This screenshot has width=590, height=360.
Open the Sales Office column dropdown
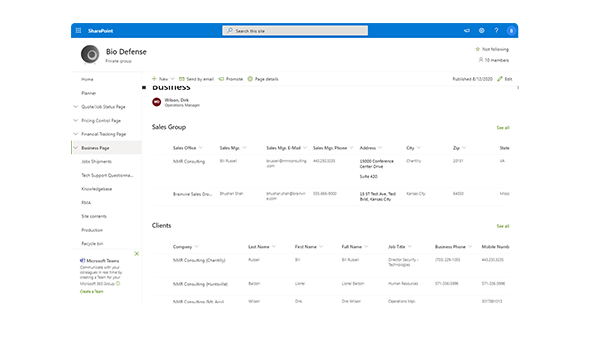201,148
